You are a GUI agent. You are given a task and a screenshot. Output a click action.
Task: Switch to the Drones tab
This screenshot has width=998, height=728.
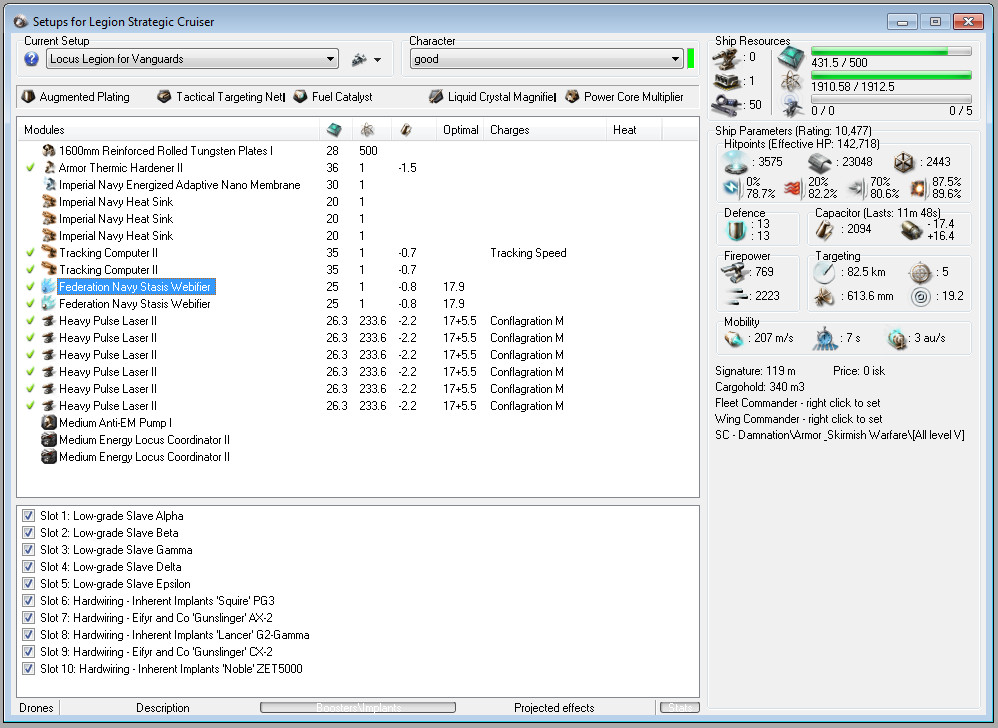(x=36, y=708)
